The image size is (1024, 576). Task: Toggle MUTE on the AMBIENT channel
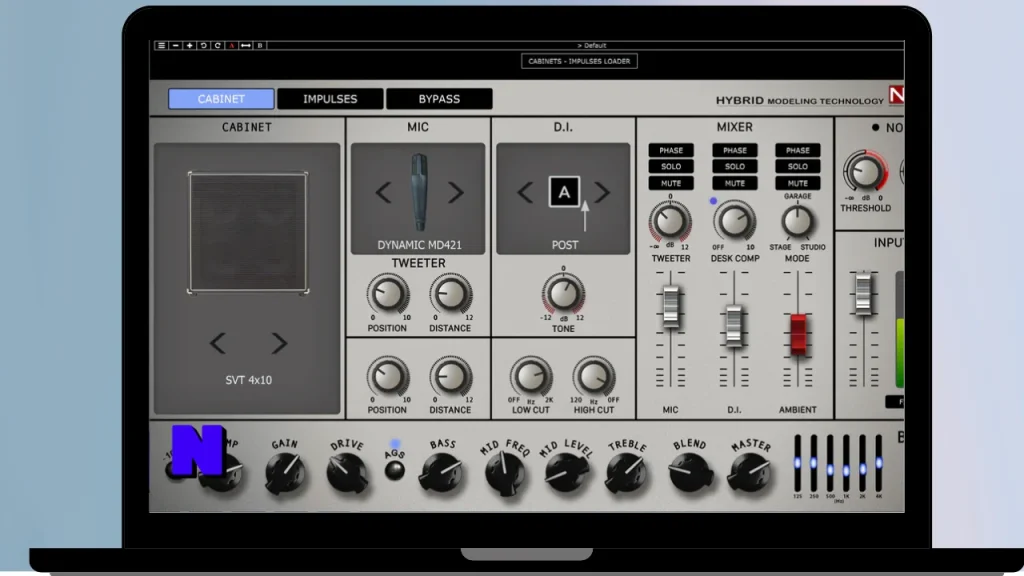(x=797, y=184)
